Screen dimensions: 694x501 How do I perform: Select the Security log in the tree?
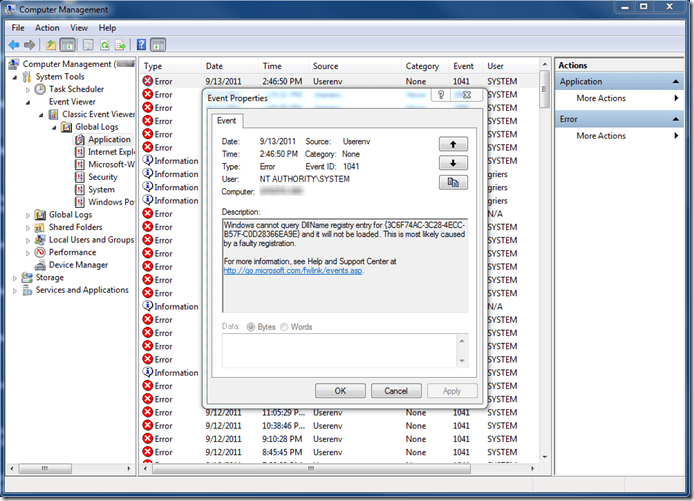(x=102, y=177)
